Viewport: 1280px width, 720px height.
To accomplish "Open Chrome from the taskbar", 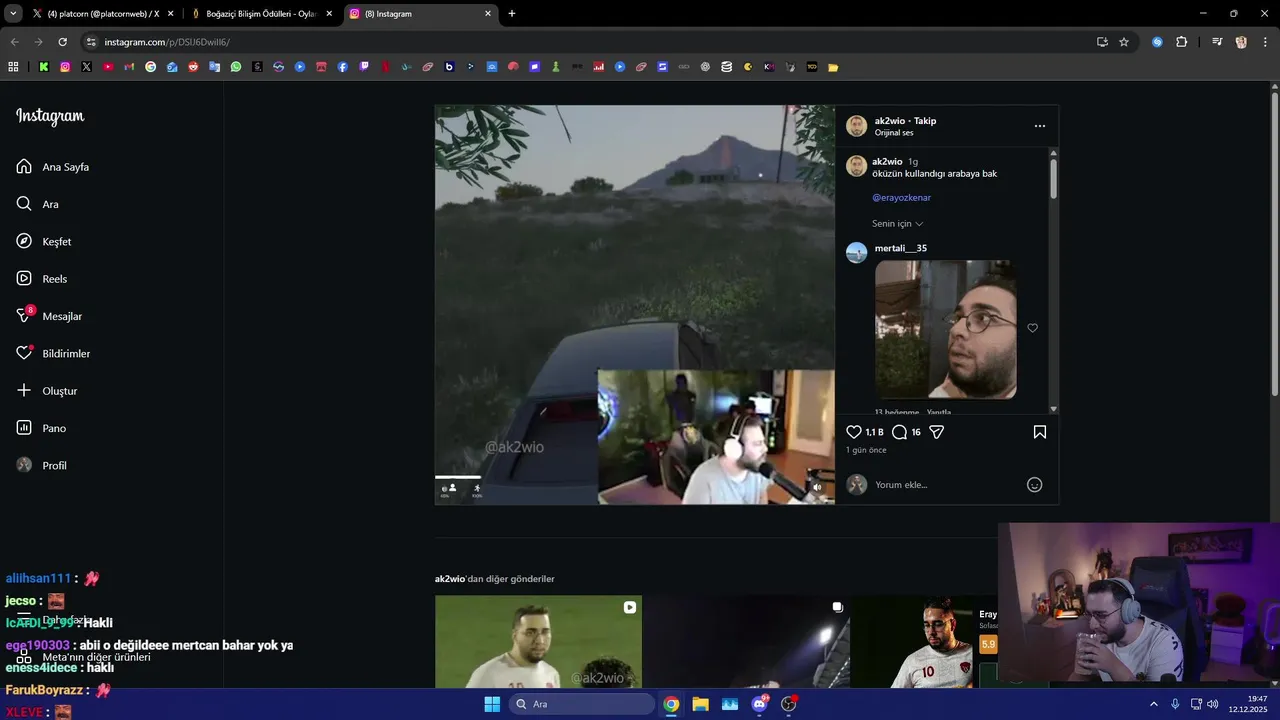I will [671, 704].
